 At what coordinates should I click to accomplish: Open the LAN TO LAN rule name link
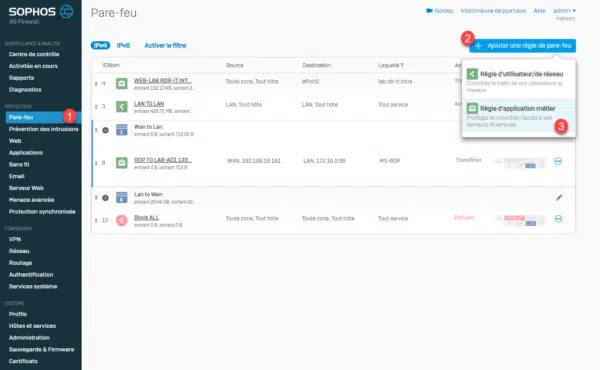pyautogui.click(x=149, y=104)
